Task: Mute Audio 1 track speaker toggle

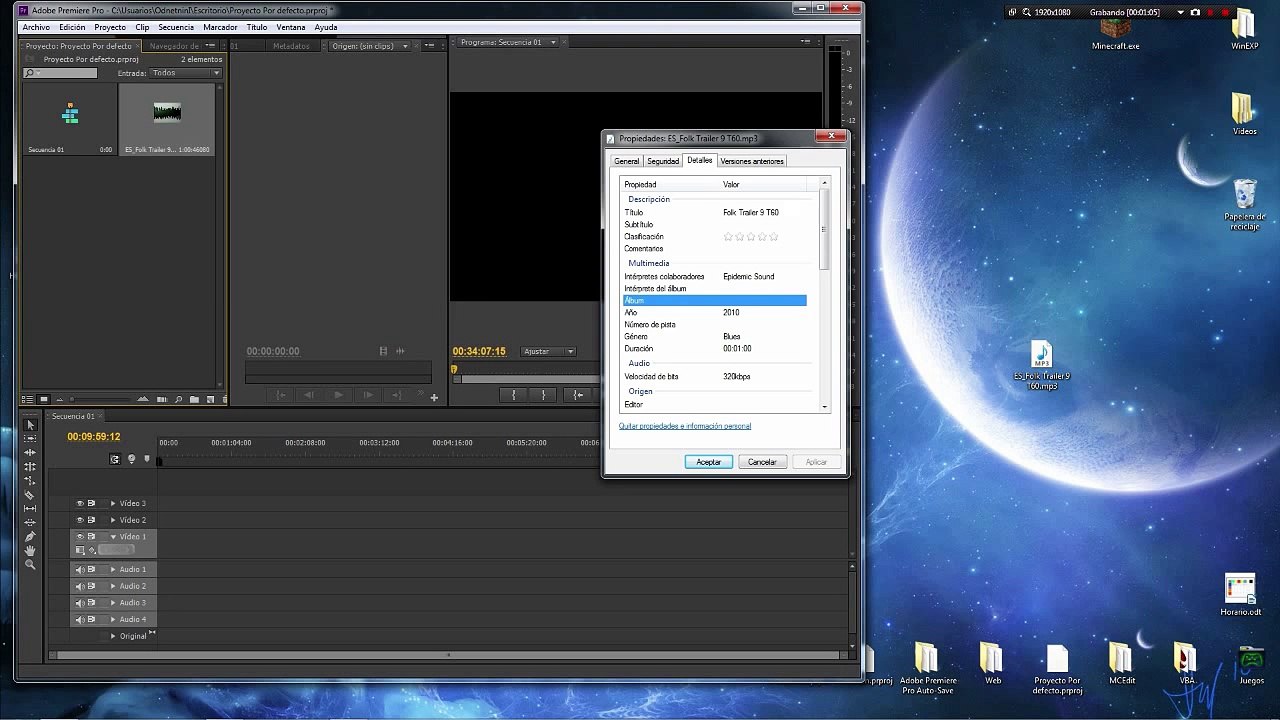Action: [x=80, y=569]
